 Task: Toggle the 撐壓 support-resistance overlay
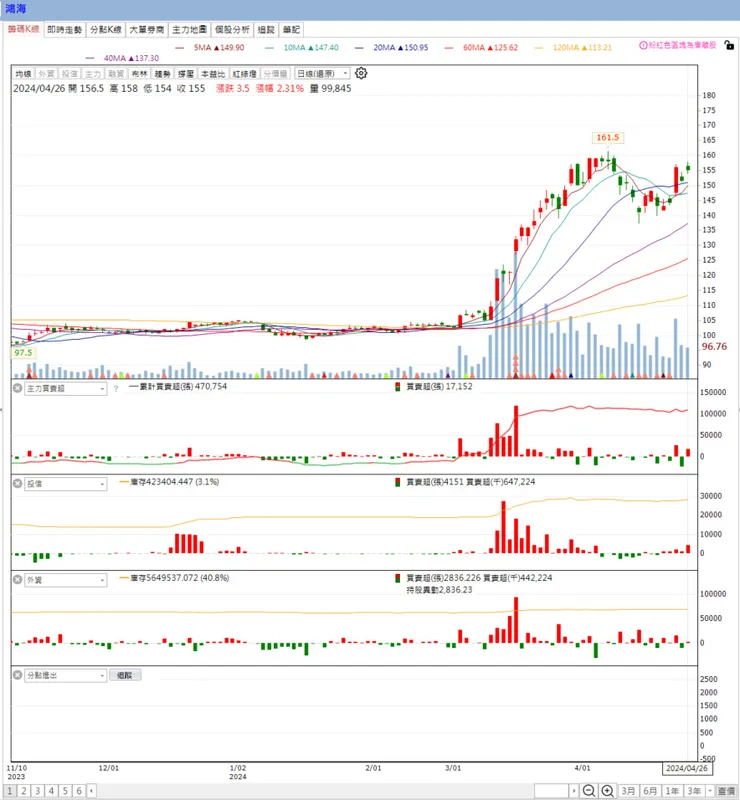tap(185, 74)
